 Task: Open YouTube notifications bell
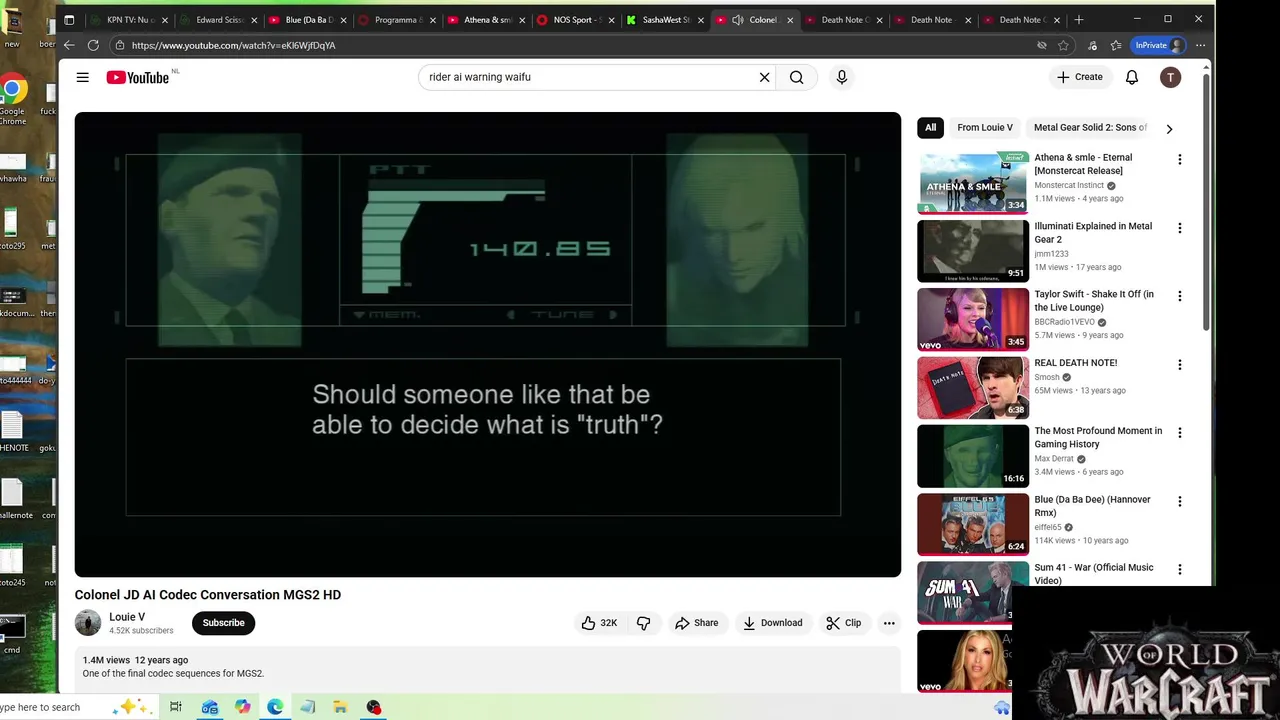(1132, 77)
